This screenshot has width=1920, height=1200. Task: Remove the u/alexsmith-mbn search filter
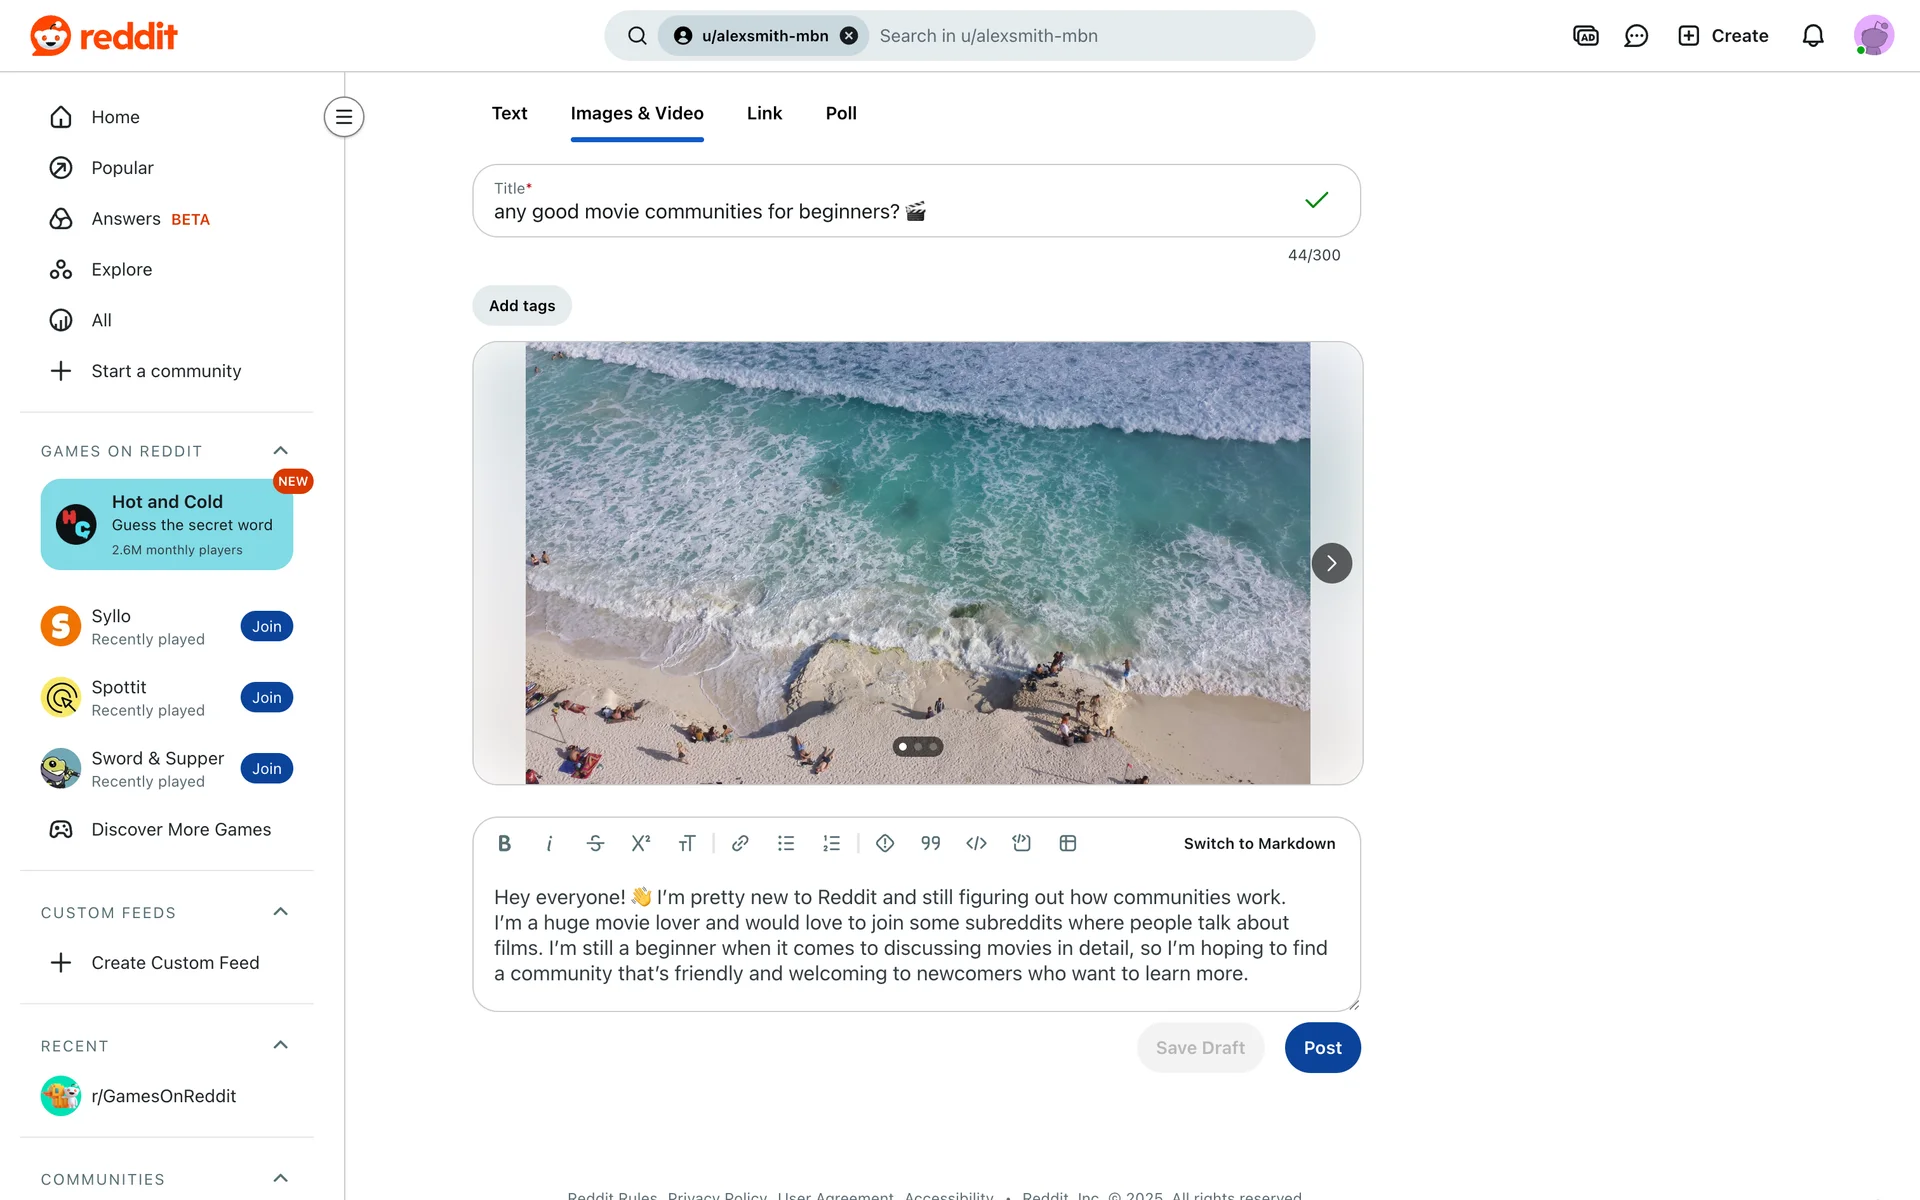coord(849,36)
